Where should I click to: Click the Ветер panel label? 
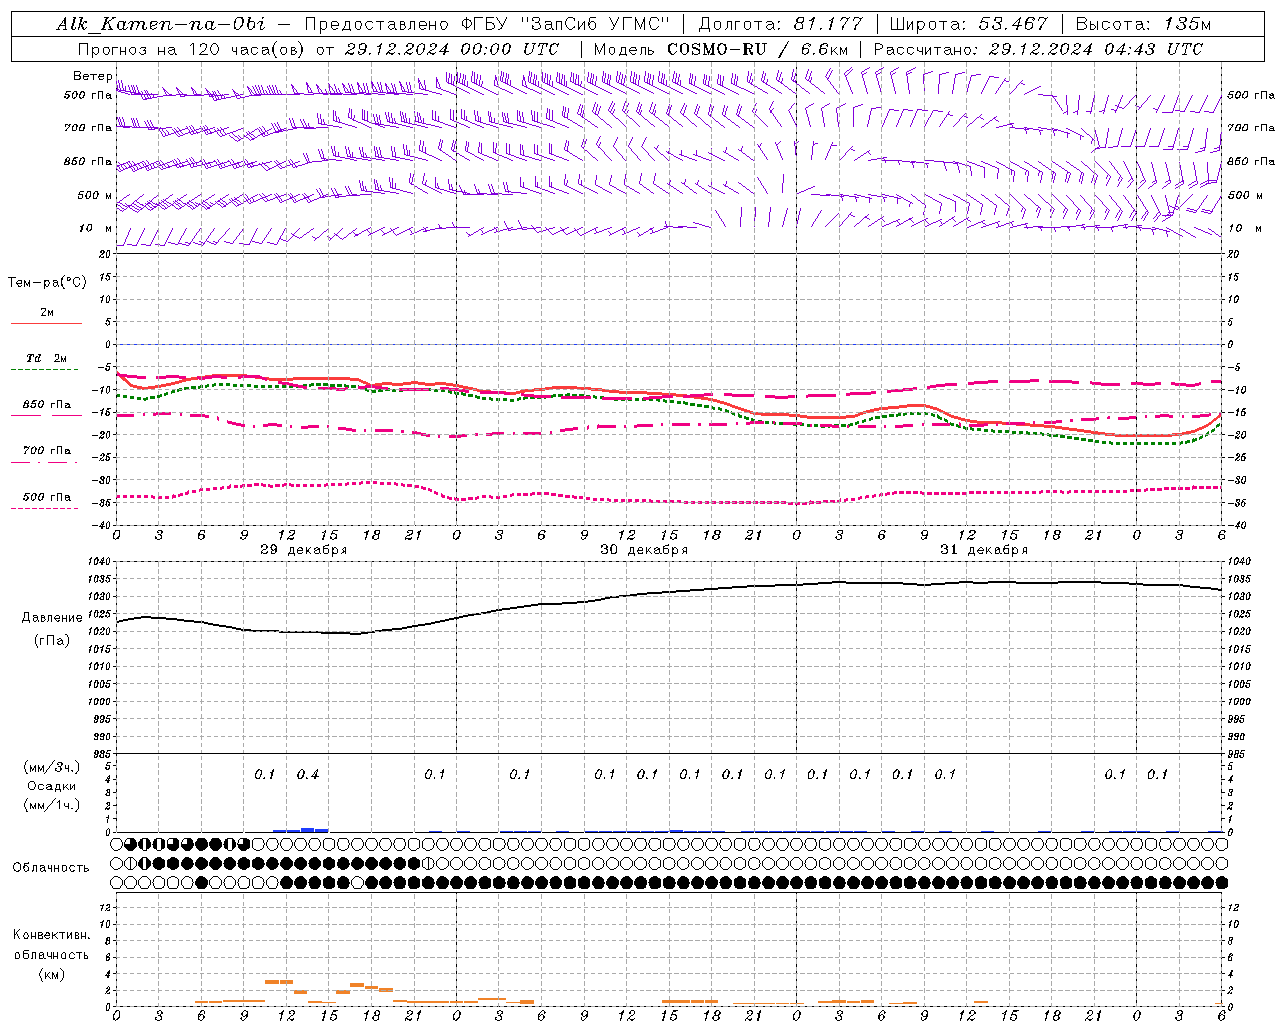[x=92, y=76]
